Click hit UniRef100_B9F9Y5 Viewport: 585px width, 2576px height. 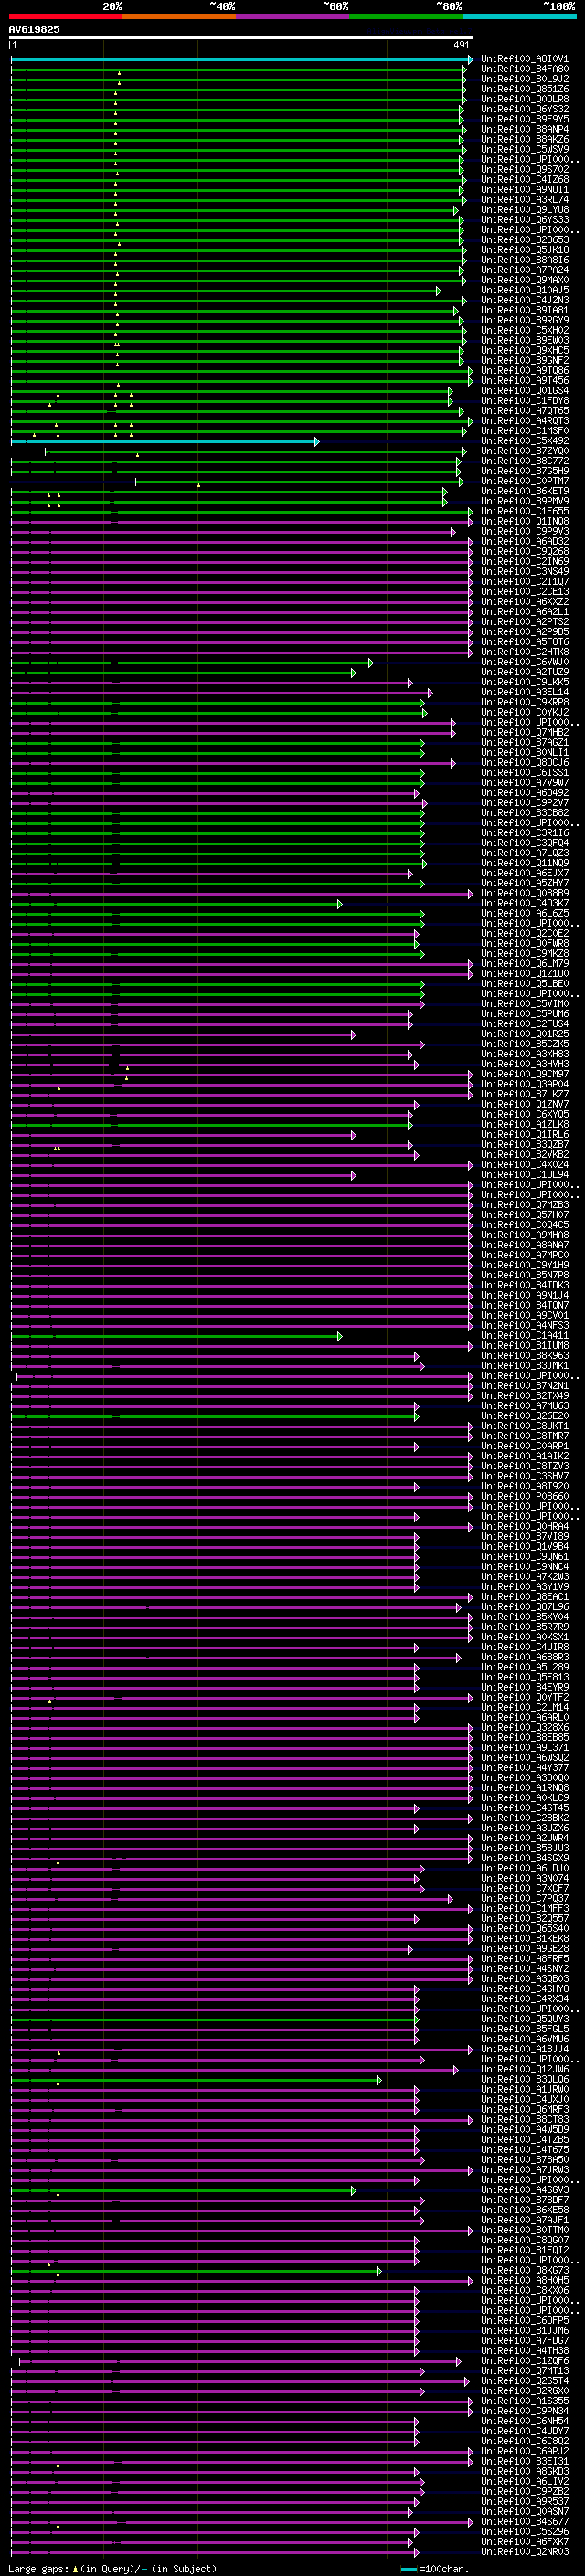pos(525,119)
